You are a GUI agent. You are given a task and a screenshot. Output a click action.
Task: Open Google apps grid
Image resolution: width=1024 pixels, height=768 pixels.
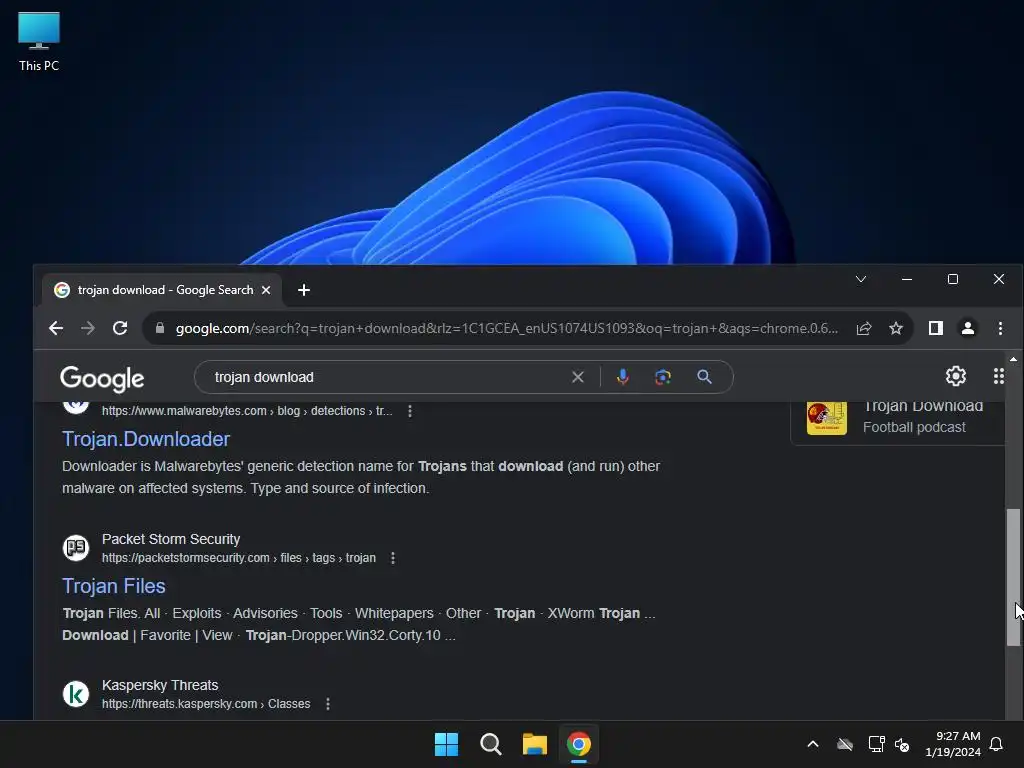(999, 376)
